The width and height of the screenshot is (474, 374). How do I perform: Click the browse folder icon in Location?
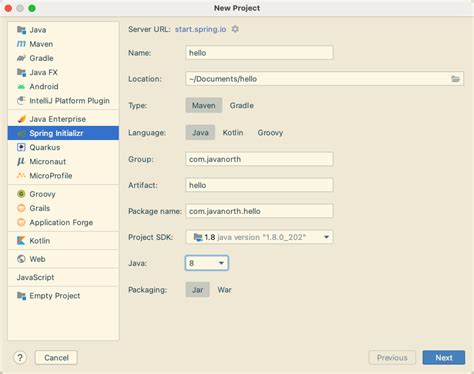[x=455, y=79]
